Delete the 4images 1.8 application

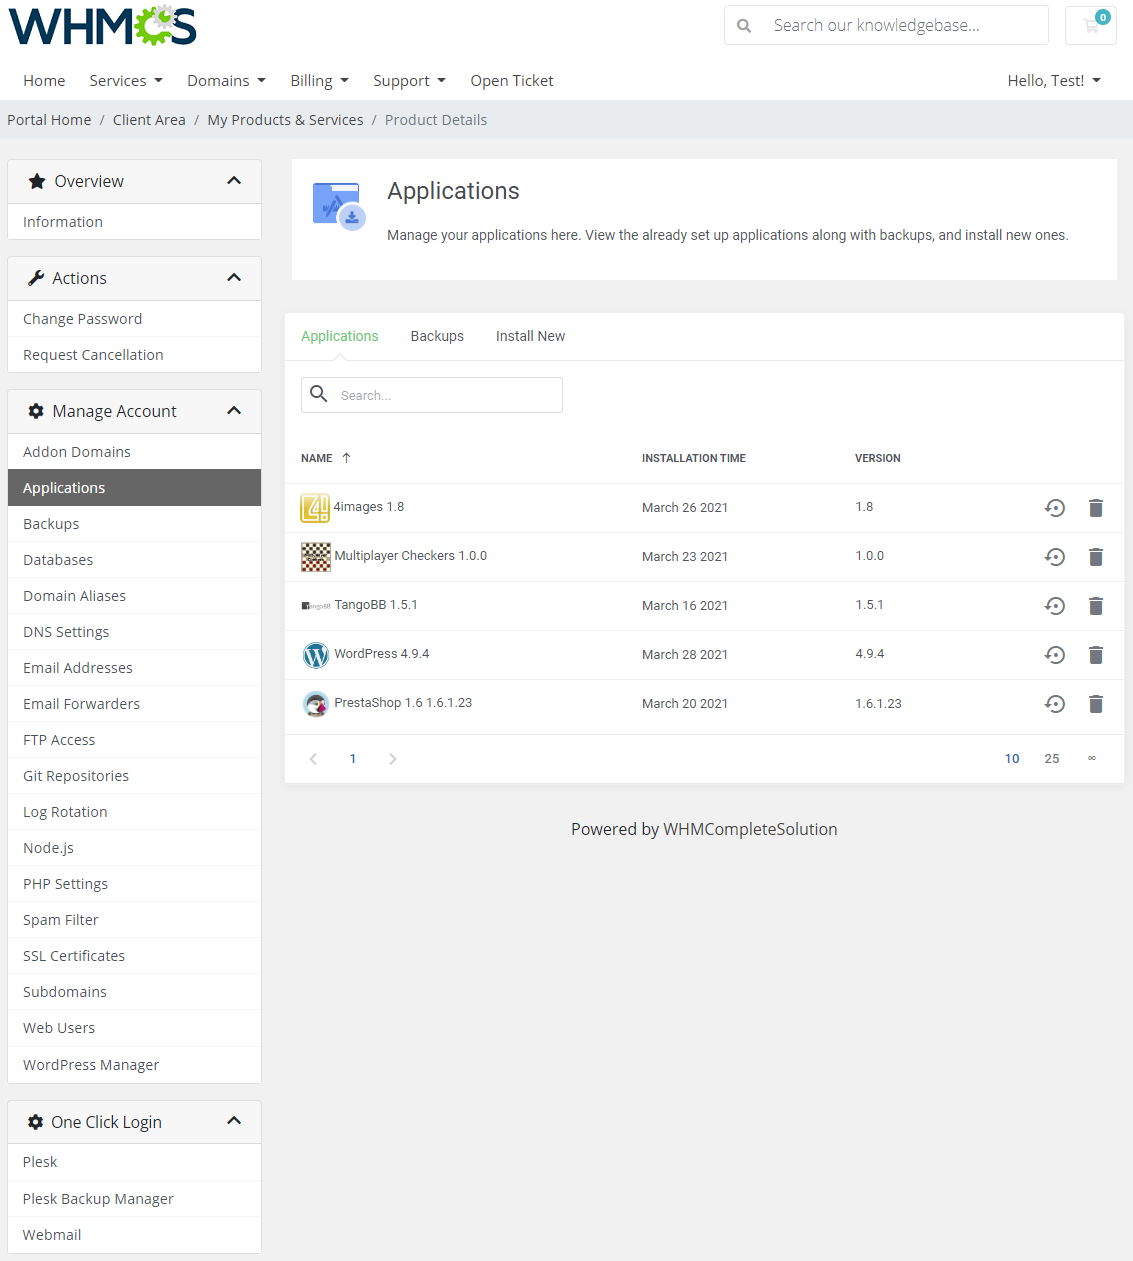(1096, 508)
